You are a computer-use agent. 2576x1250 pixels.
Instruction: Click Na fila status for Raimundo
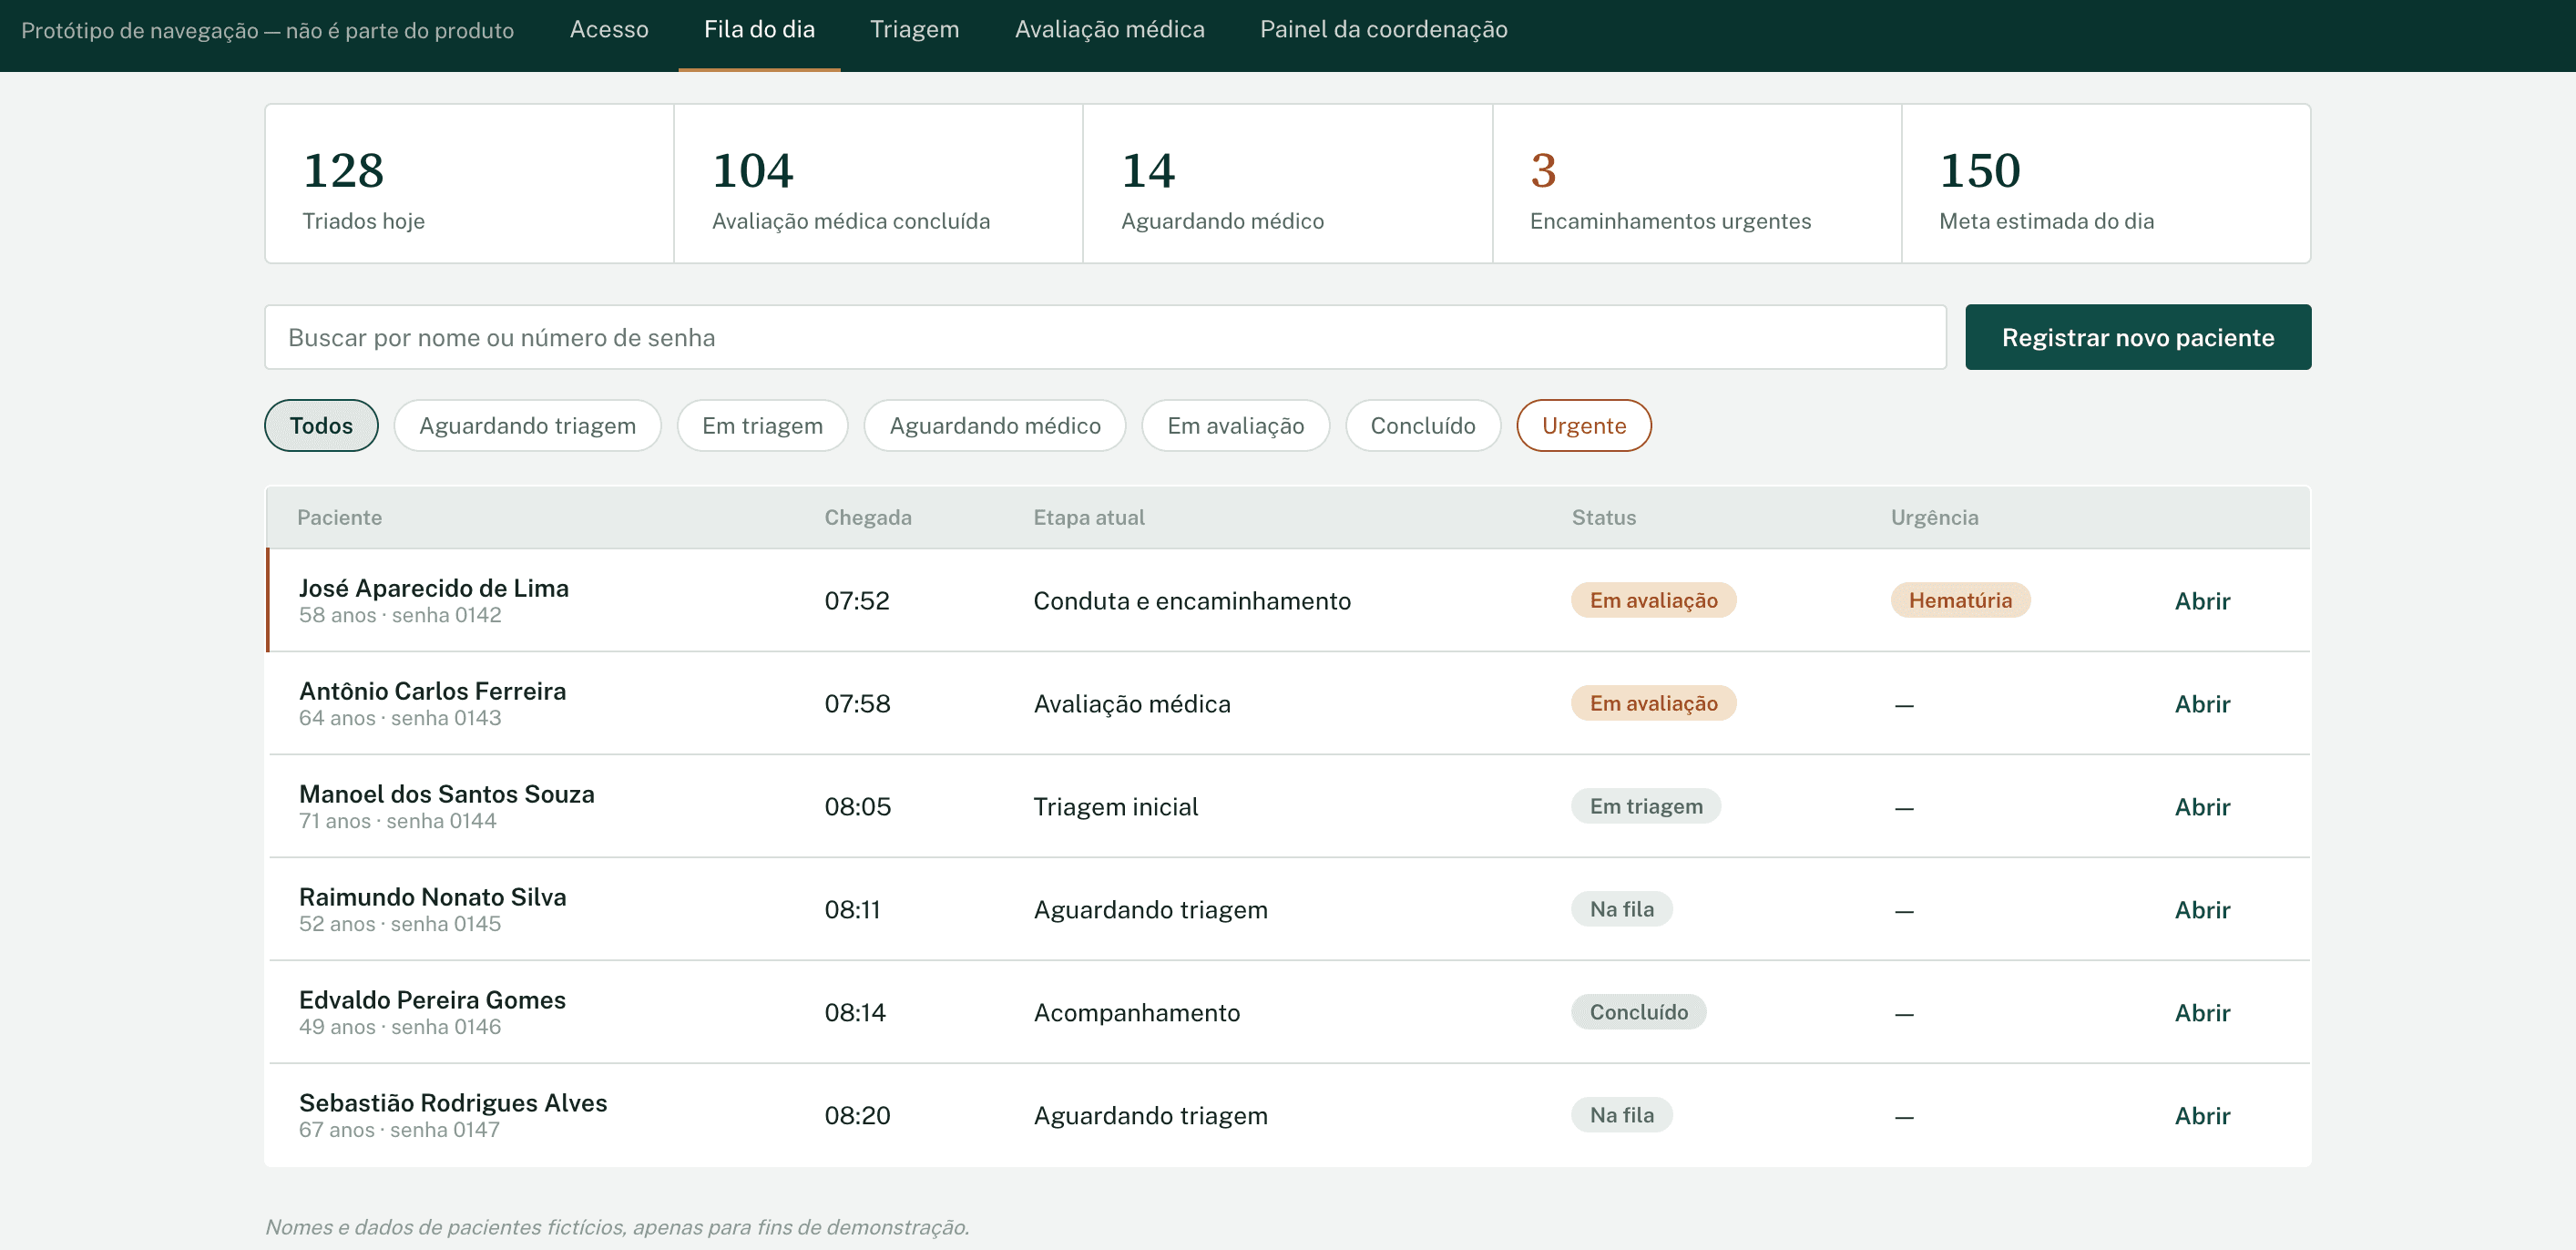(x=1621, y=909)
